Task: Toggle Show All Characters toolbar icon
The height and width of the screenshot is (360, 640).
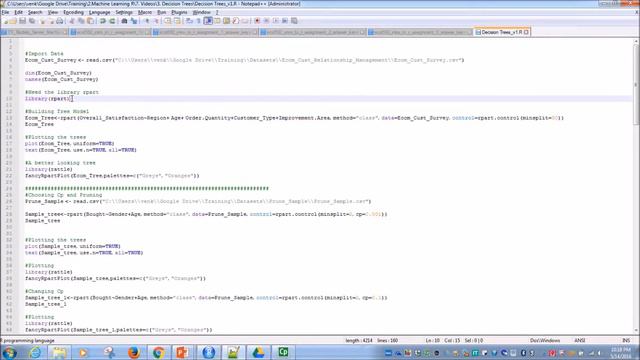Action: tap(198, 21)
